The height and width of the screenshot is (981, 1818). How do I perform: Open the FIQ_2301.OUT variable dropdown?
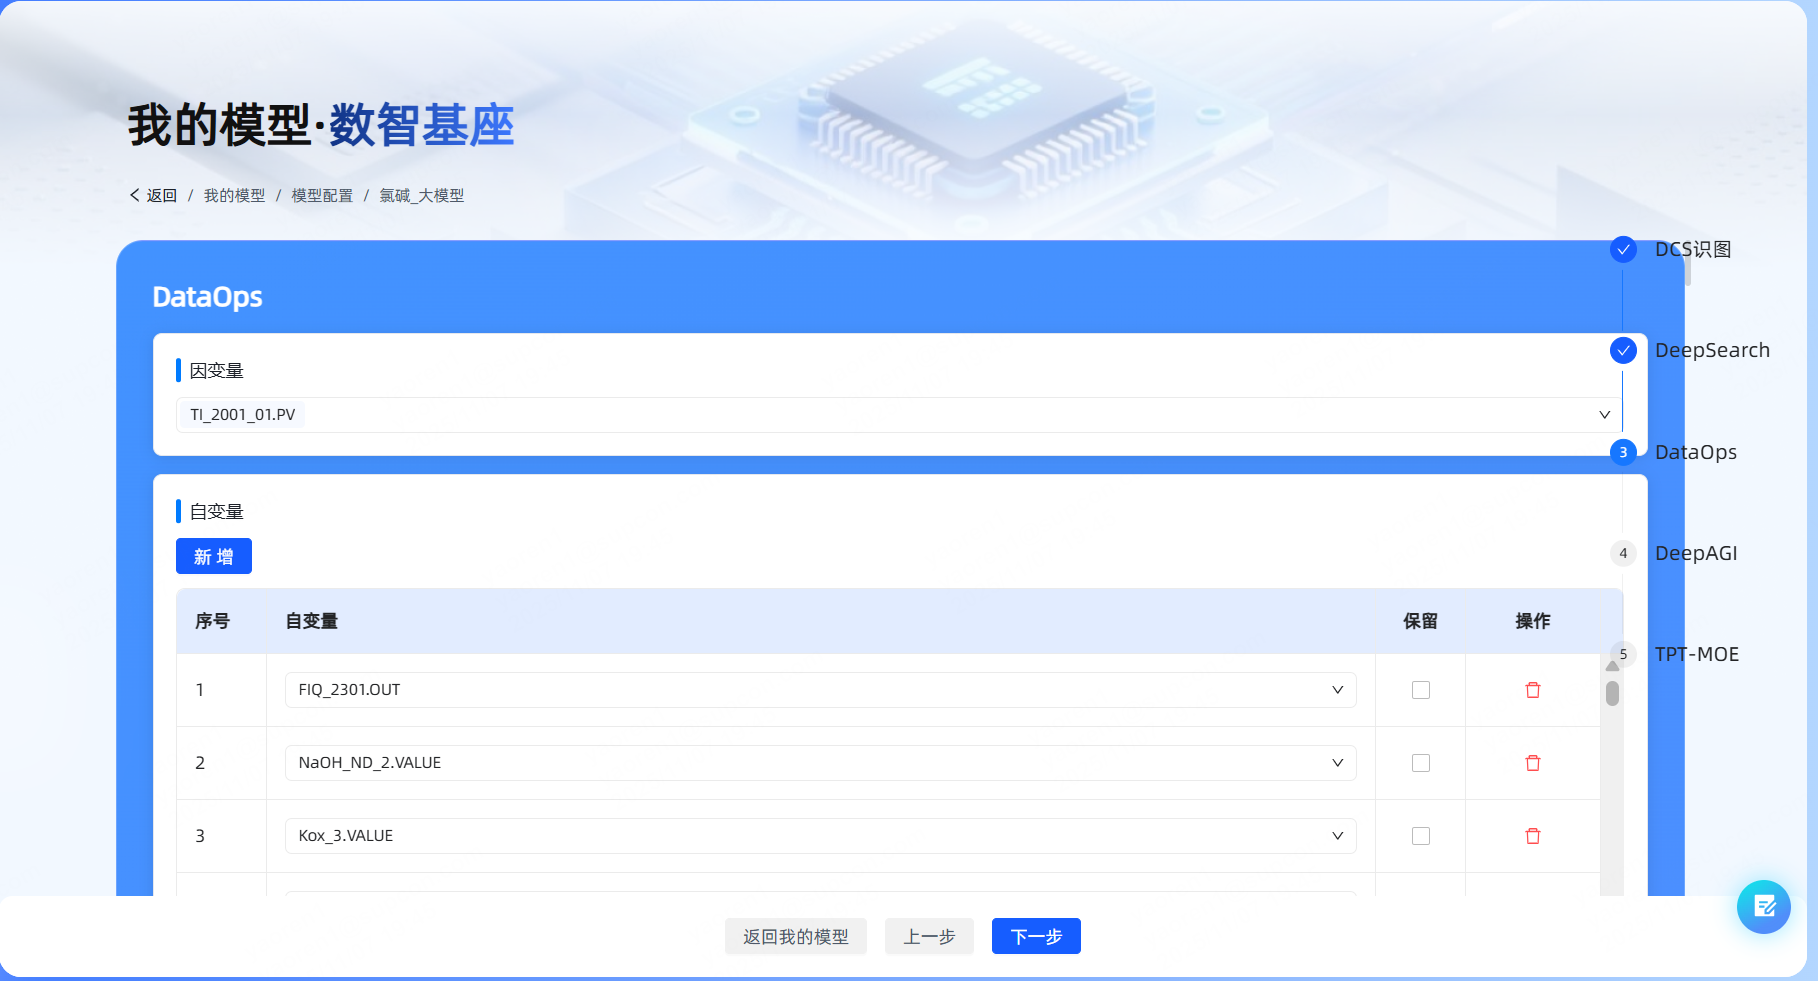[1337, 690]
